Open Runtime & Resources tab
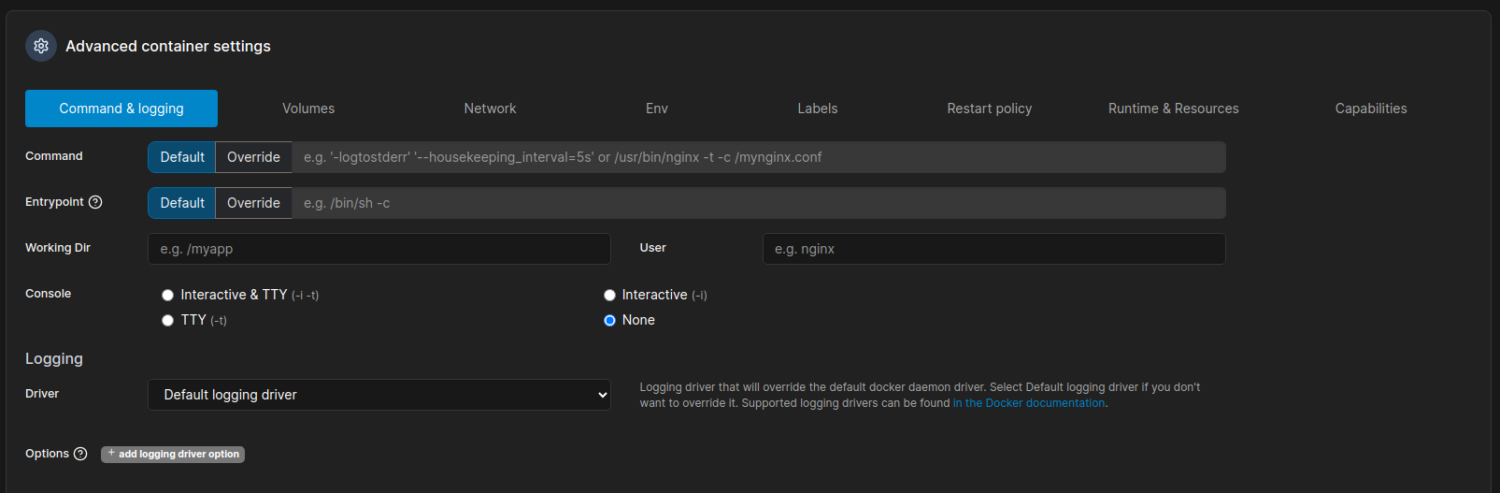The width and height of the screenshot is (1500, 493). pyautogui.click(x=1173, y=108)
